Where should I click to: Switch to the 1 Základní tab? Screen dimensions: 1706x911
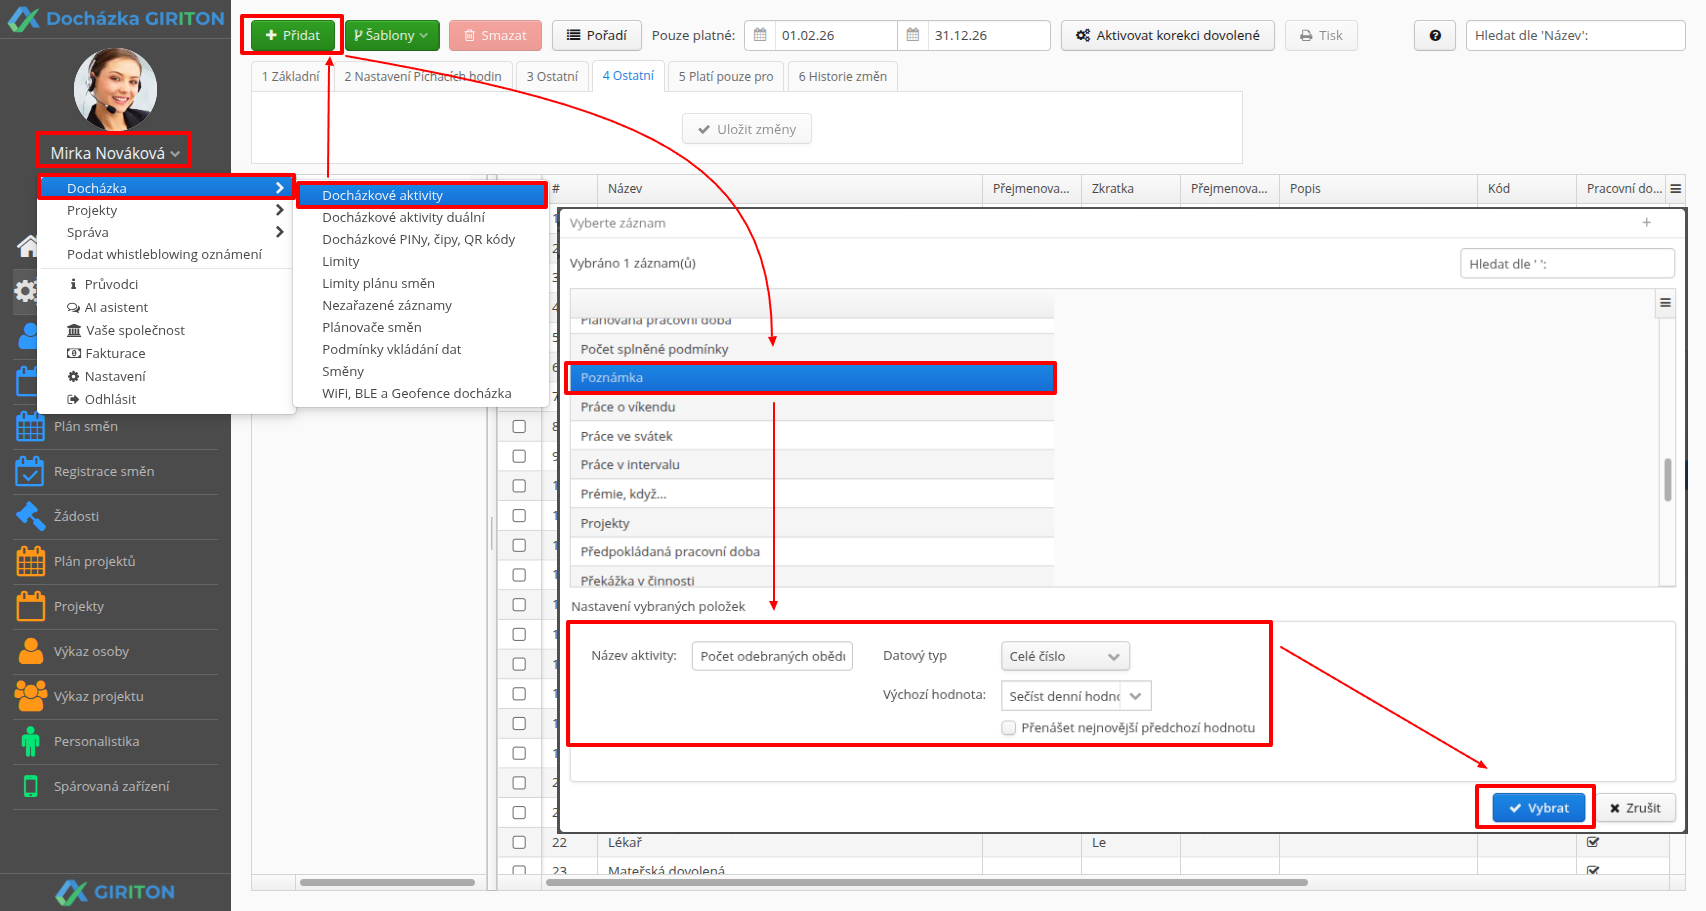click(291, 76)
